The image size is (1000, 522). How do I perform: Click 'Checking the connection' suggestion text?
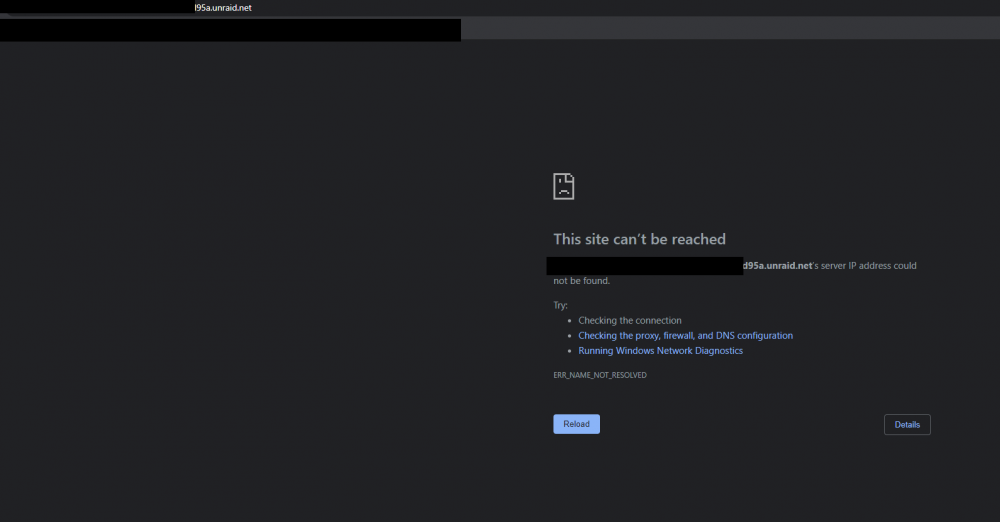tap(629, 320)
